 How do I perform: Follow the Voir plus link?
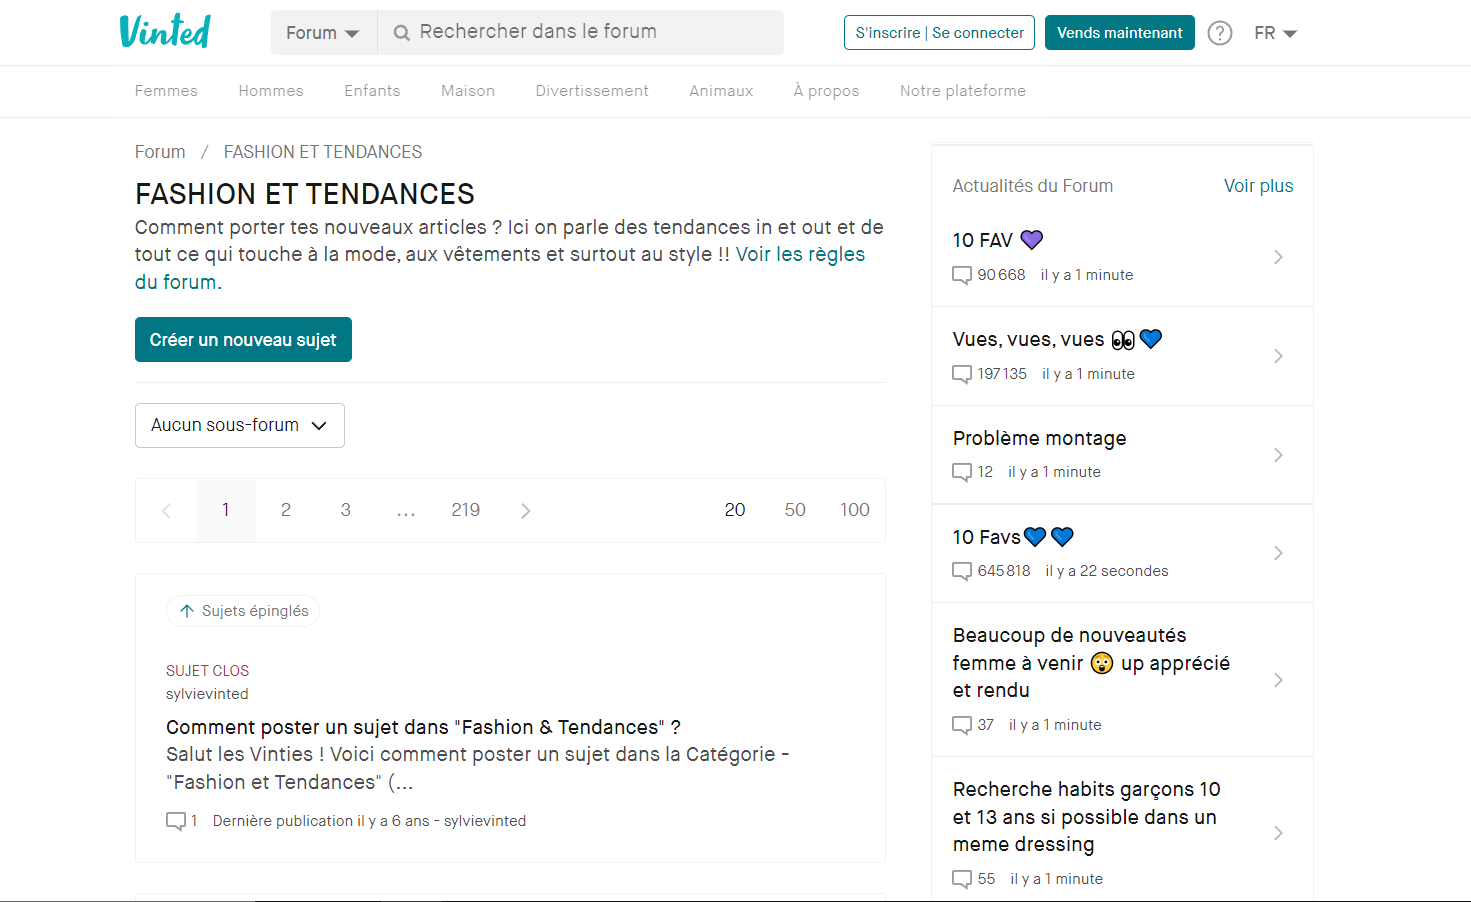(x=1258, y=186)
